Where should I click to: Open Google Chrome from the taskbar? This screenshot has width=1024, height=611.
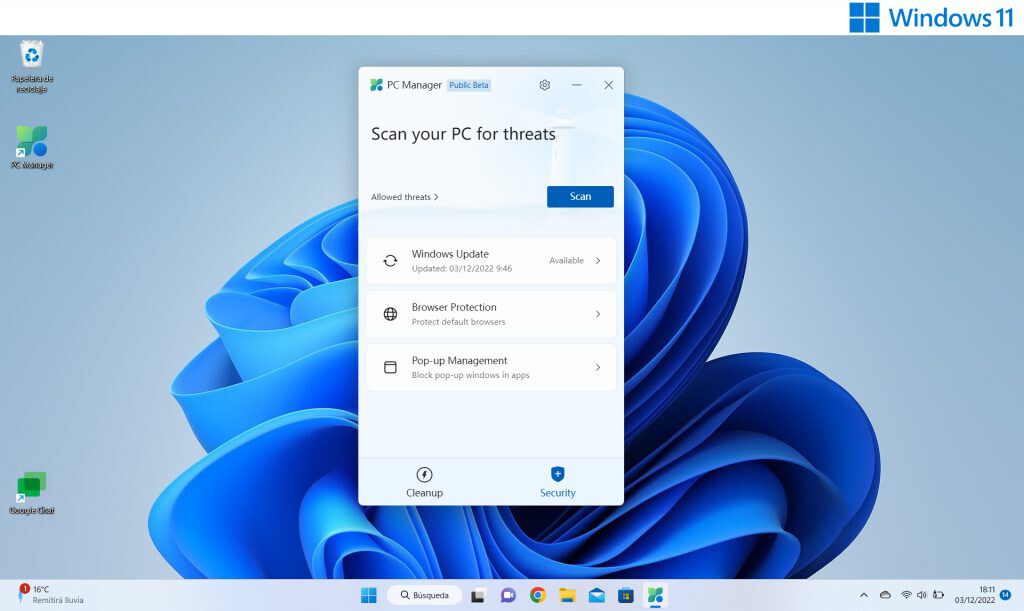(x=537, y=594)
